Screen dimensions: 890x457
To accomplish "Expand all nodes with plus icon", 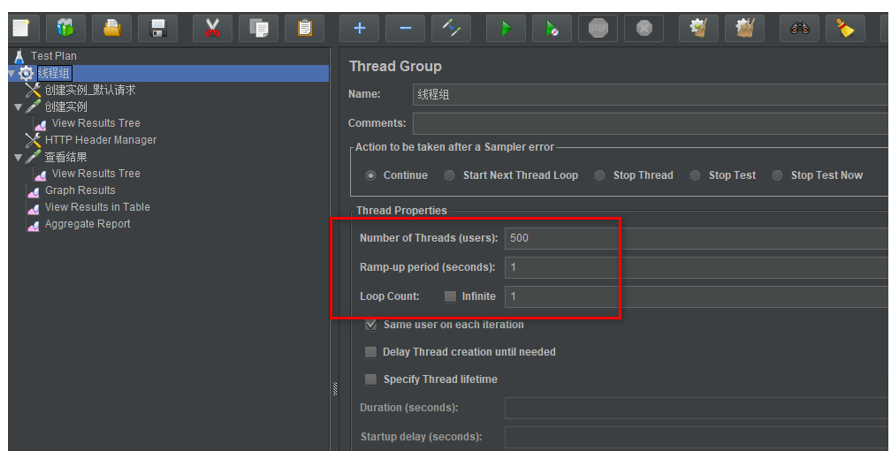I will (x=359, y=28).
